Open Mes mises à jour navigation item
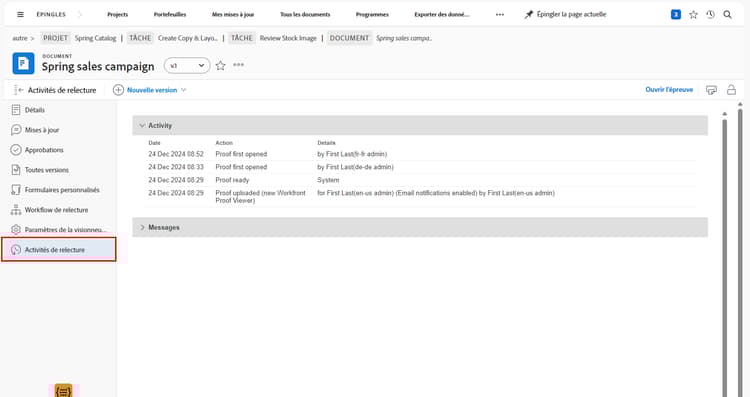The image size is (750, 397). tap(233, 14)
